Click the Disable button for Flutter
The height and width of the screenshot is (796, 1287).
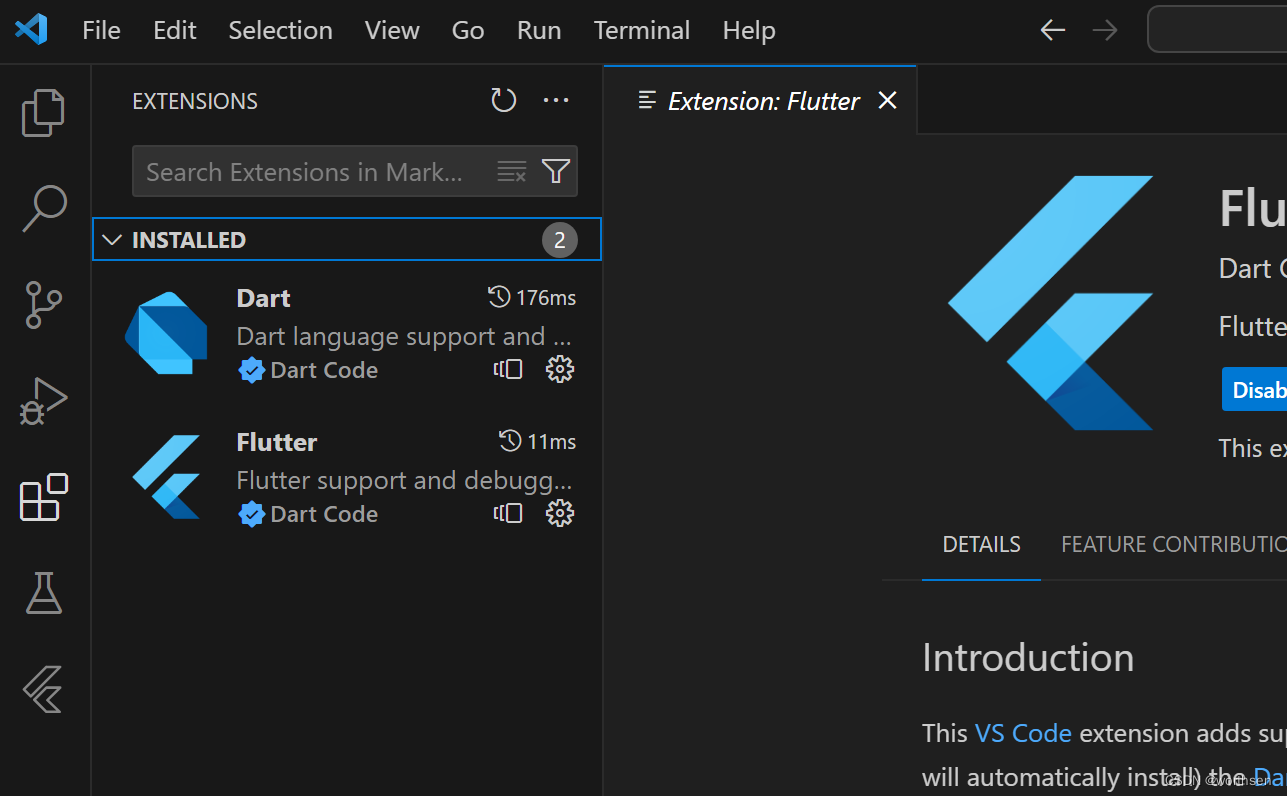(x=1254, y=390)
